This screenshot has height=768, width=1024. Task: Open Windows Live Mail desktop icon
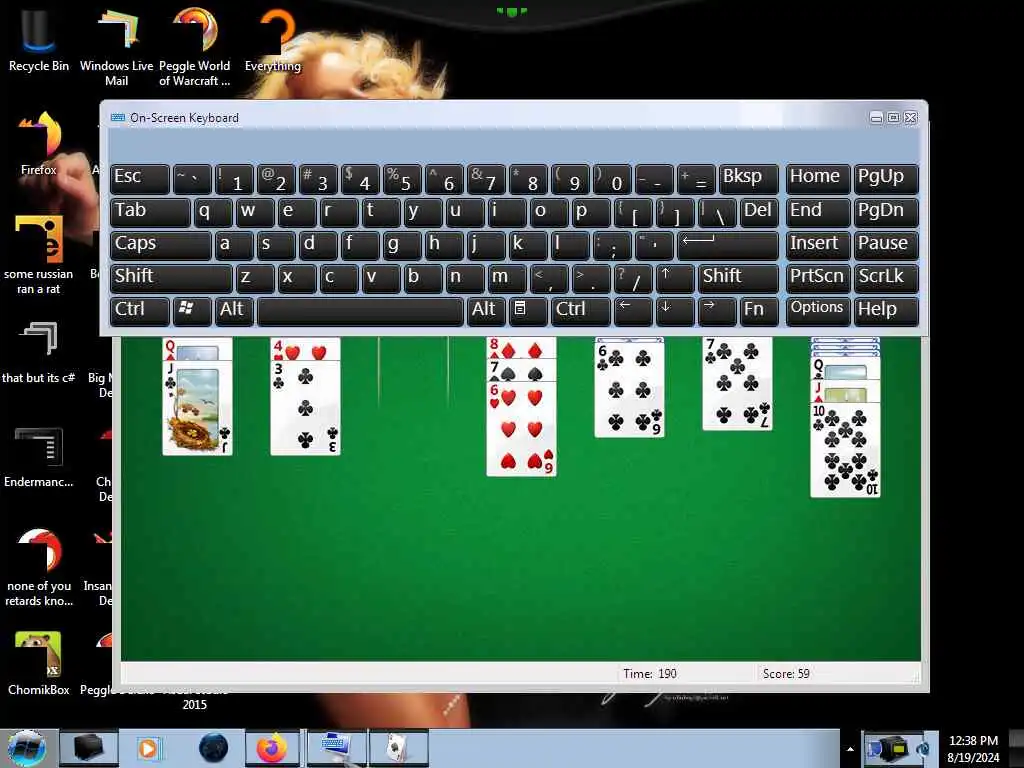(116, 47)
